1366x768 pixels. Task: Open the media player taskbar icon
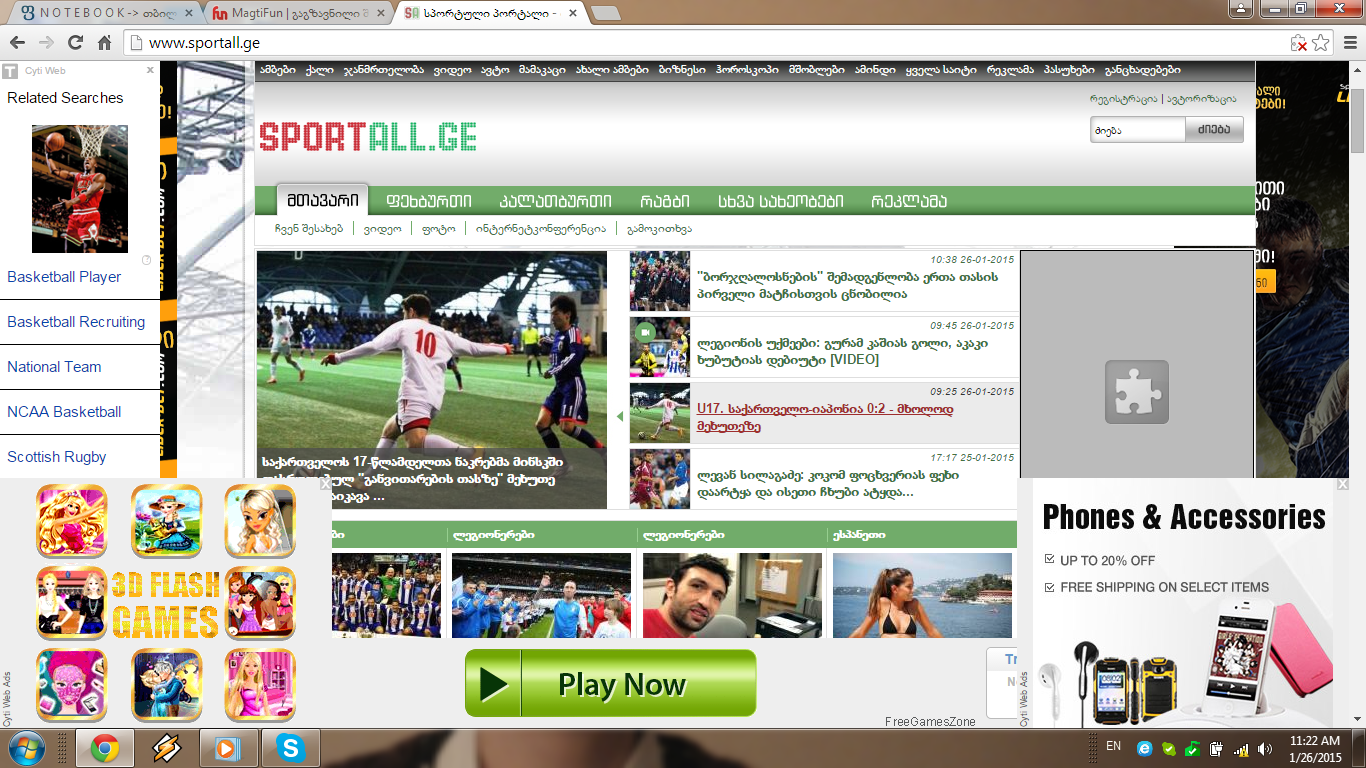click(229, 748)
